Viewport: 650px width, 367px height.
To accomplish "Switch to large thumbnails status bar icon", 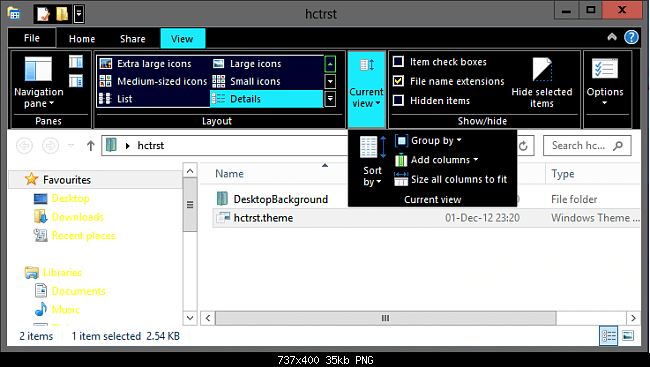I will click(628, 335).
